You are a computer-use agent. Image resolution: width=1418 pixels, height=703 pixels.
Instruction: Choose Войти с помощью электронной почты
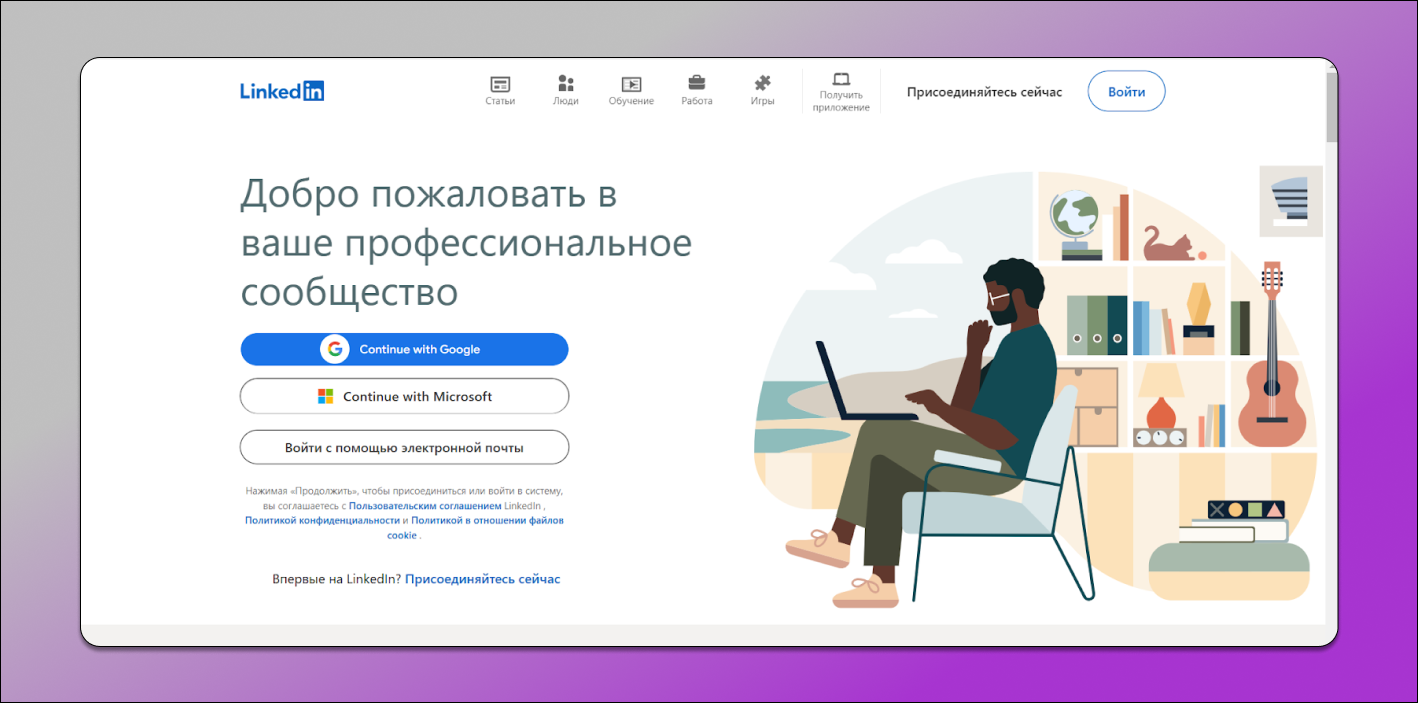(404, 447)
